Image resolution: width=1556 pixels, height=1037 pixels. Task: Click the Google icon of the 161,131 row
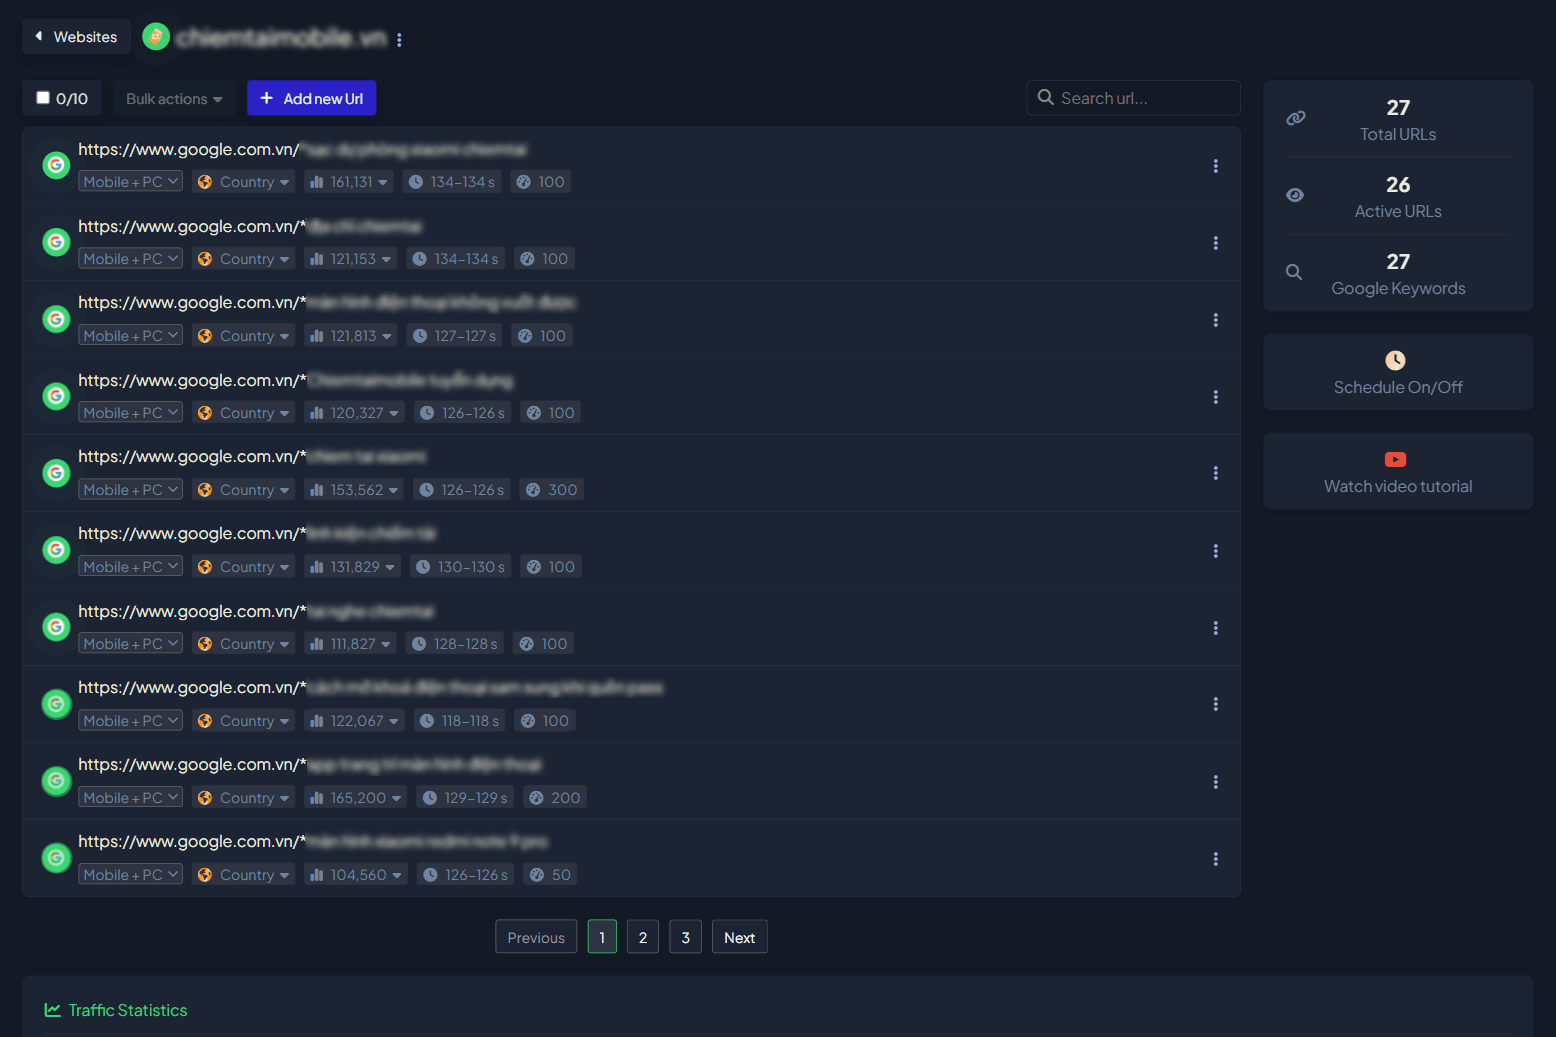(x=56, y=165)
